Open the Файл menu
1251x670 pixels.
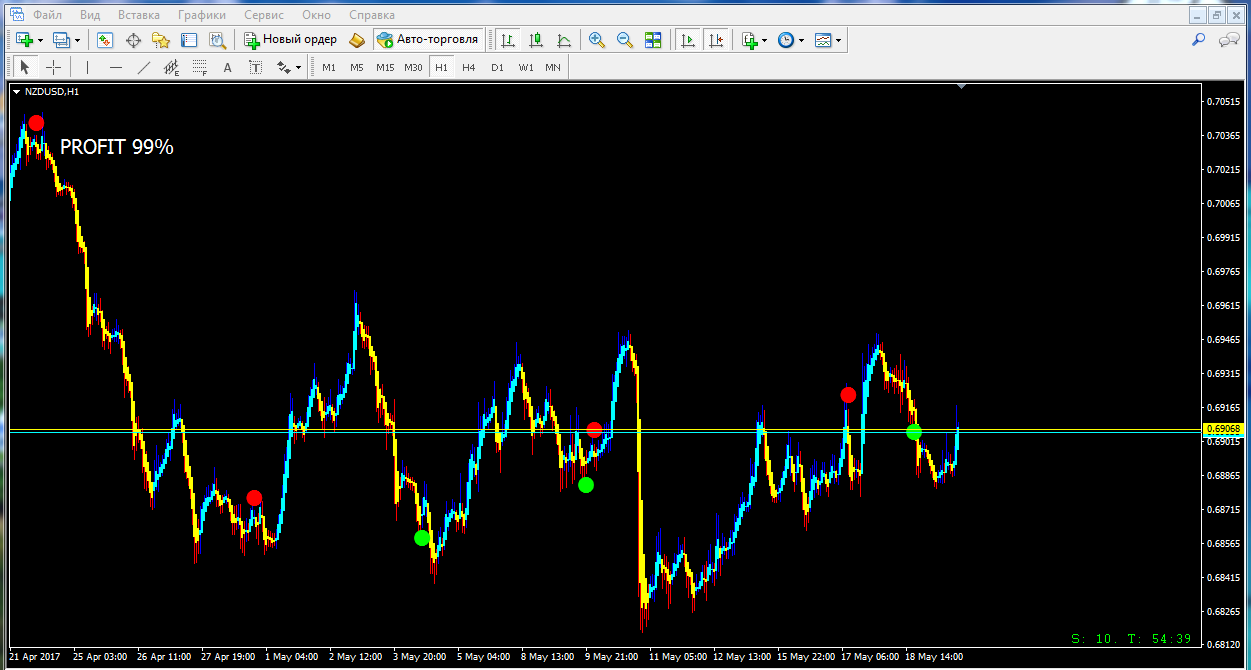[x=47, y=15]
